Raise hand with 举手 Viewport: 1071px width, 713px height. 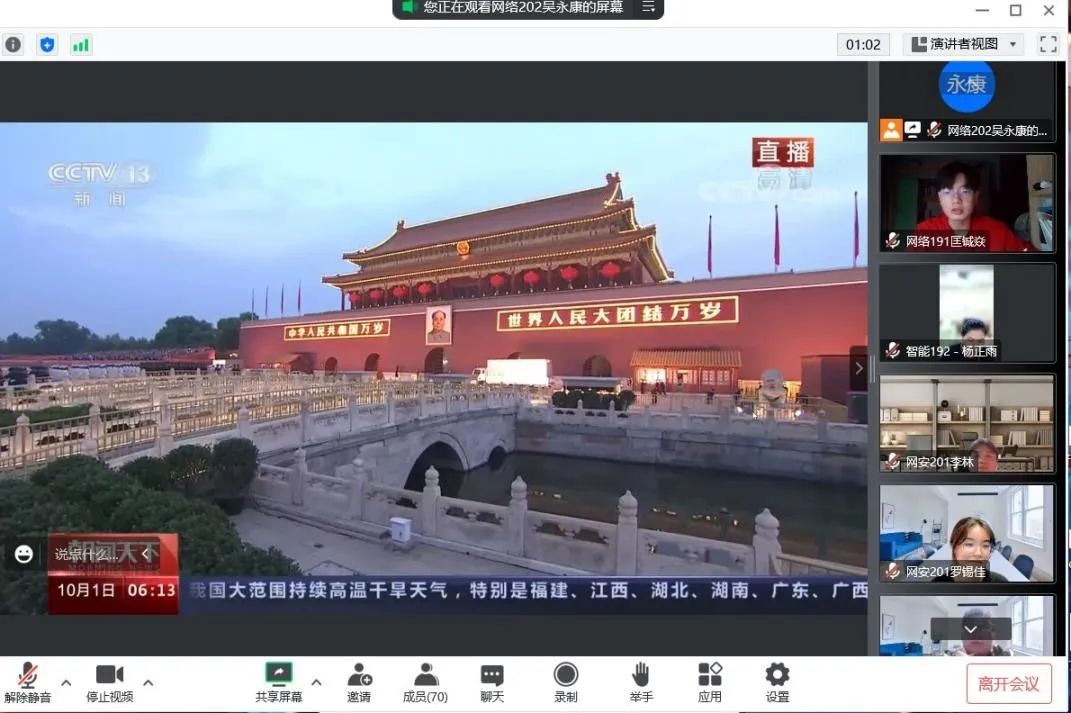click(641, 682)
